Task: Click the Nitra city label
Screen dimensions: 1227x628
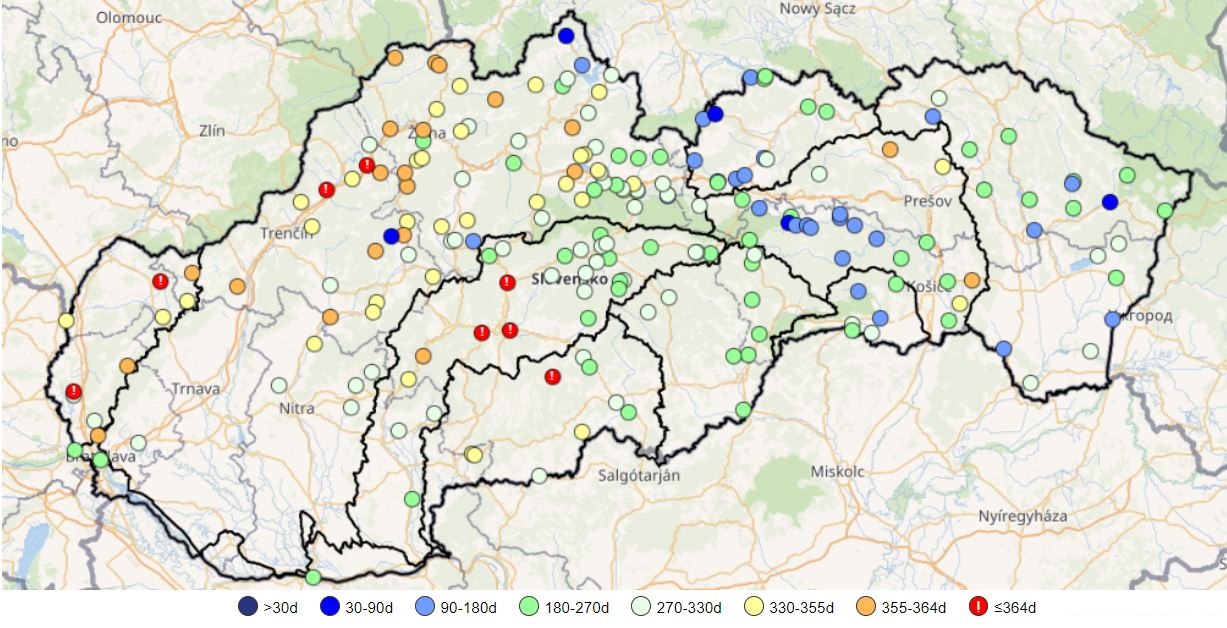Action: click(x=297, y=408)
